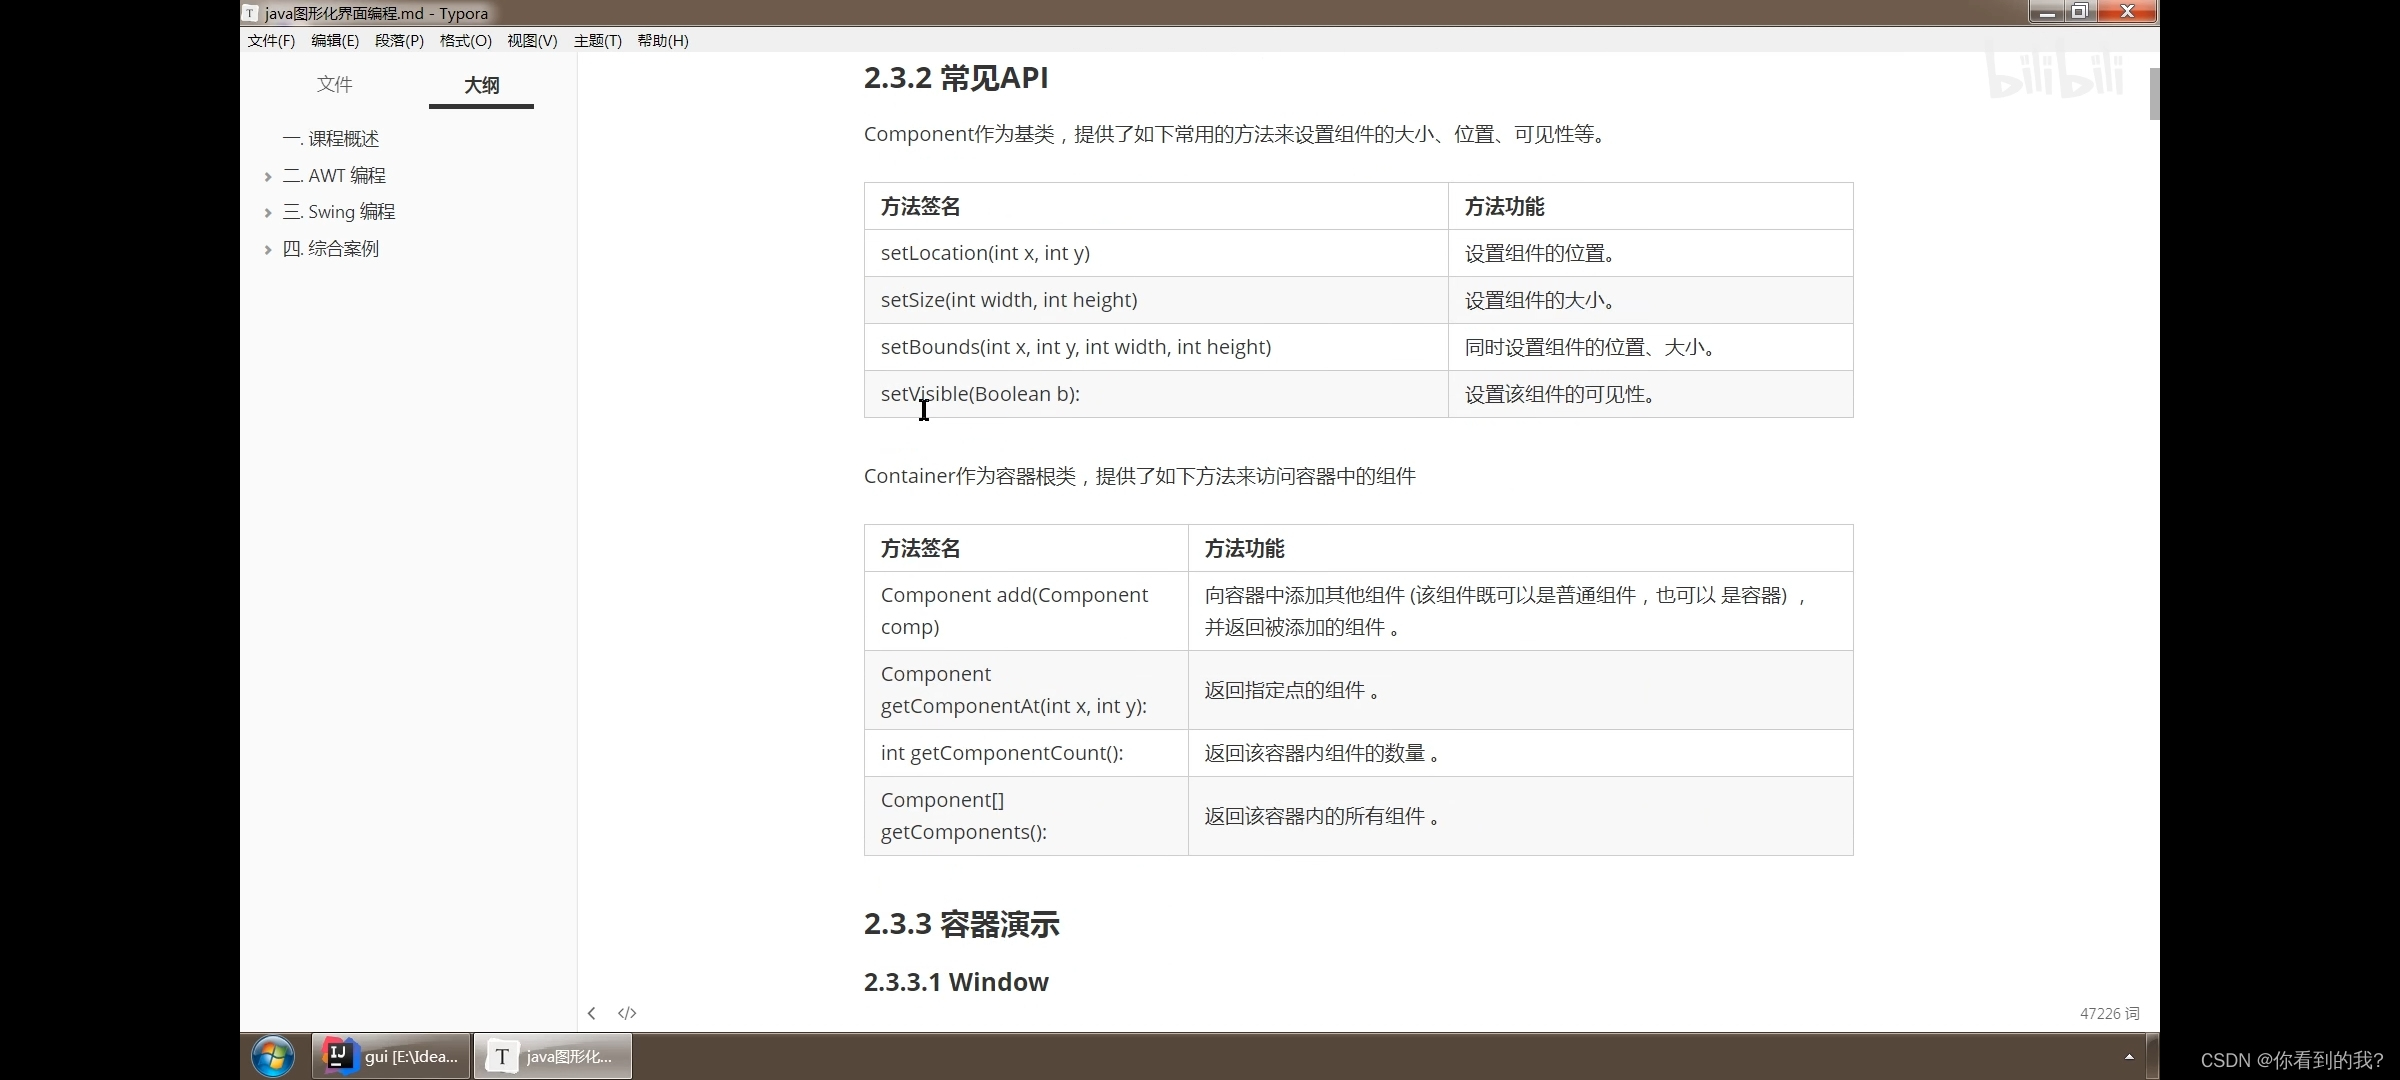The image size is (2400, 1080).
Task: Click Typora title bar app icon
Action: [x=251, y=13]
